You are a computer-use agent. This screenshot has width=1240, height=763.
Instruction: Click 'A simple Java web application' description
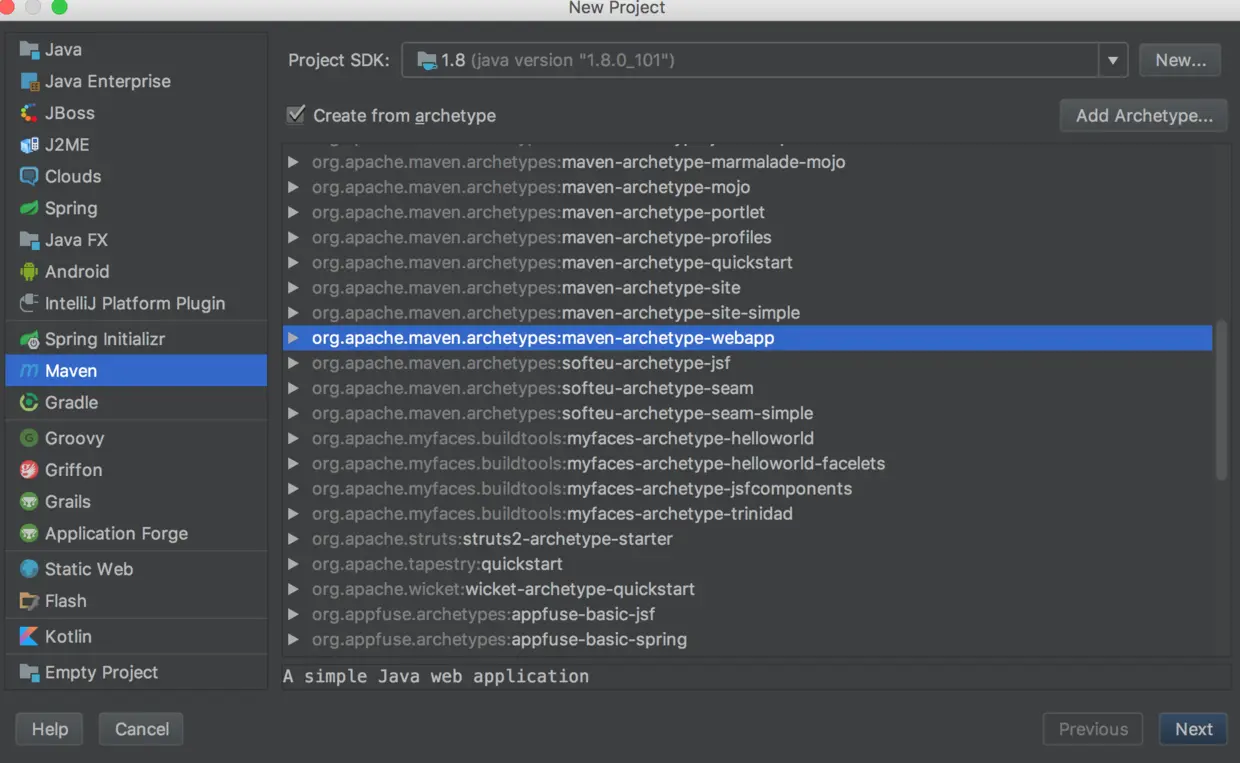[x=436, y=676]
